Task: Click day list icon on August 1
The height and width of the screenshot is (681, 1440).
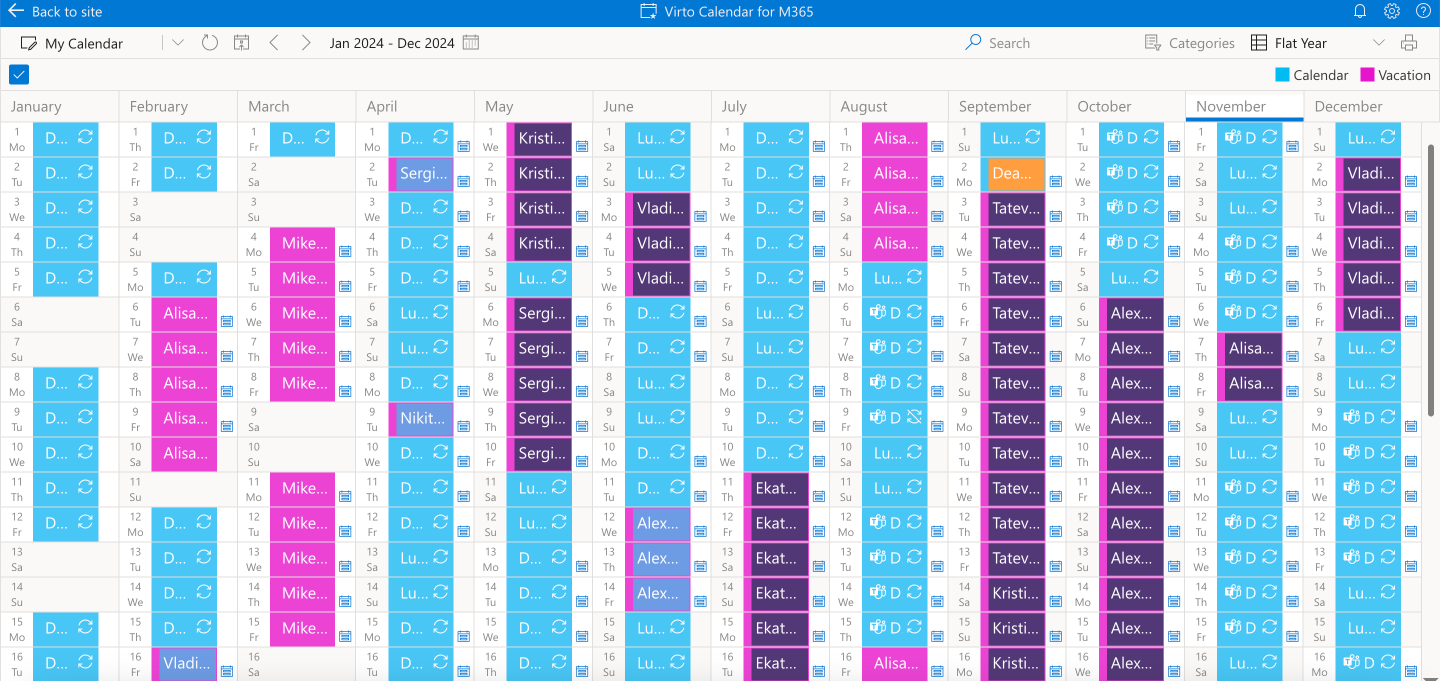Action: (x=937, y=146)
